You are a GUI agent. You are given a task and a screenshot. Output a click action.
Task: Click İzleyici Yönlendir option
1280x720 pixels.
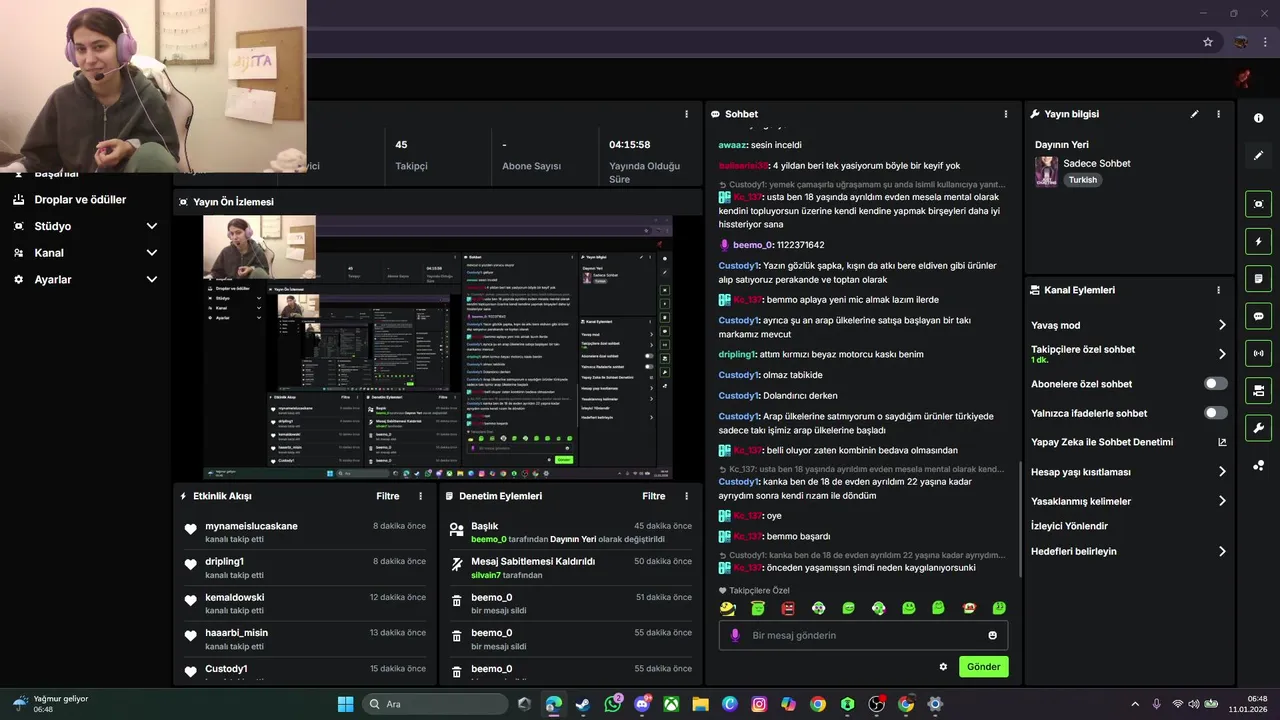click(x=1069, y=526)
